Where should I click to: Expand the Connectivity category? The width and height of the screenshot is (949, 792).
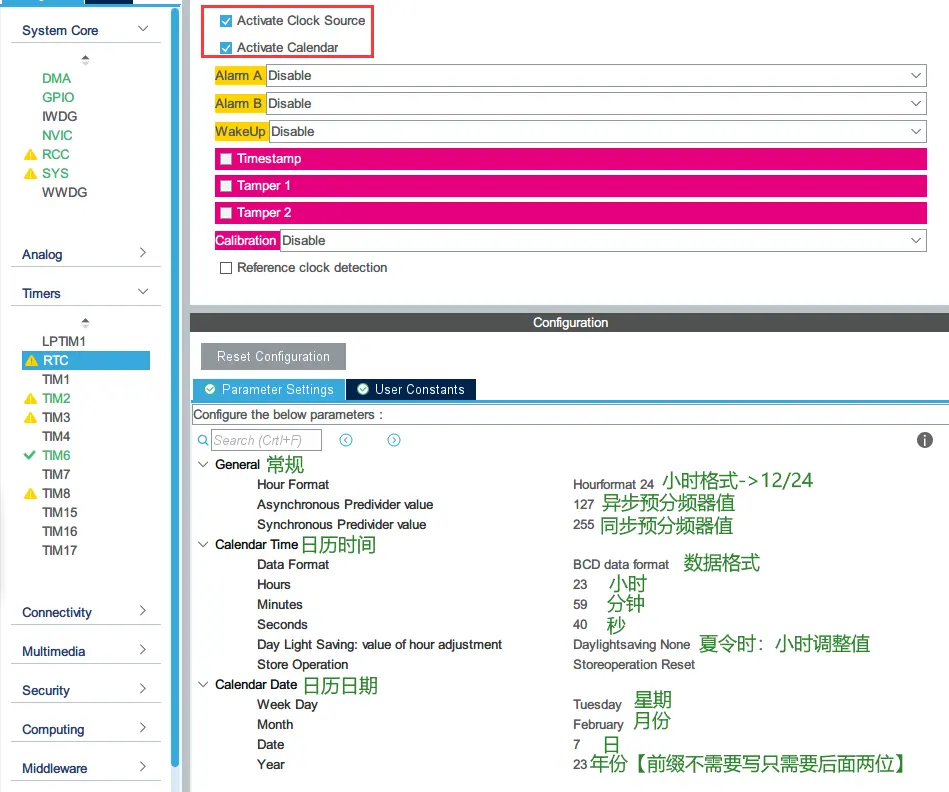85,612
